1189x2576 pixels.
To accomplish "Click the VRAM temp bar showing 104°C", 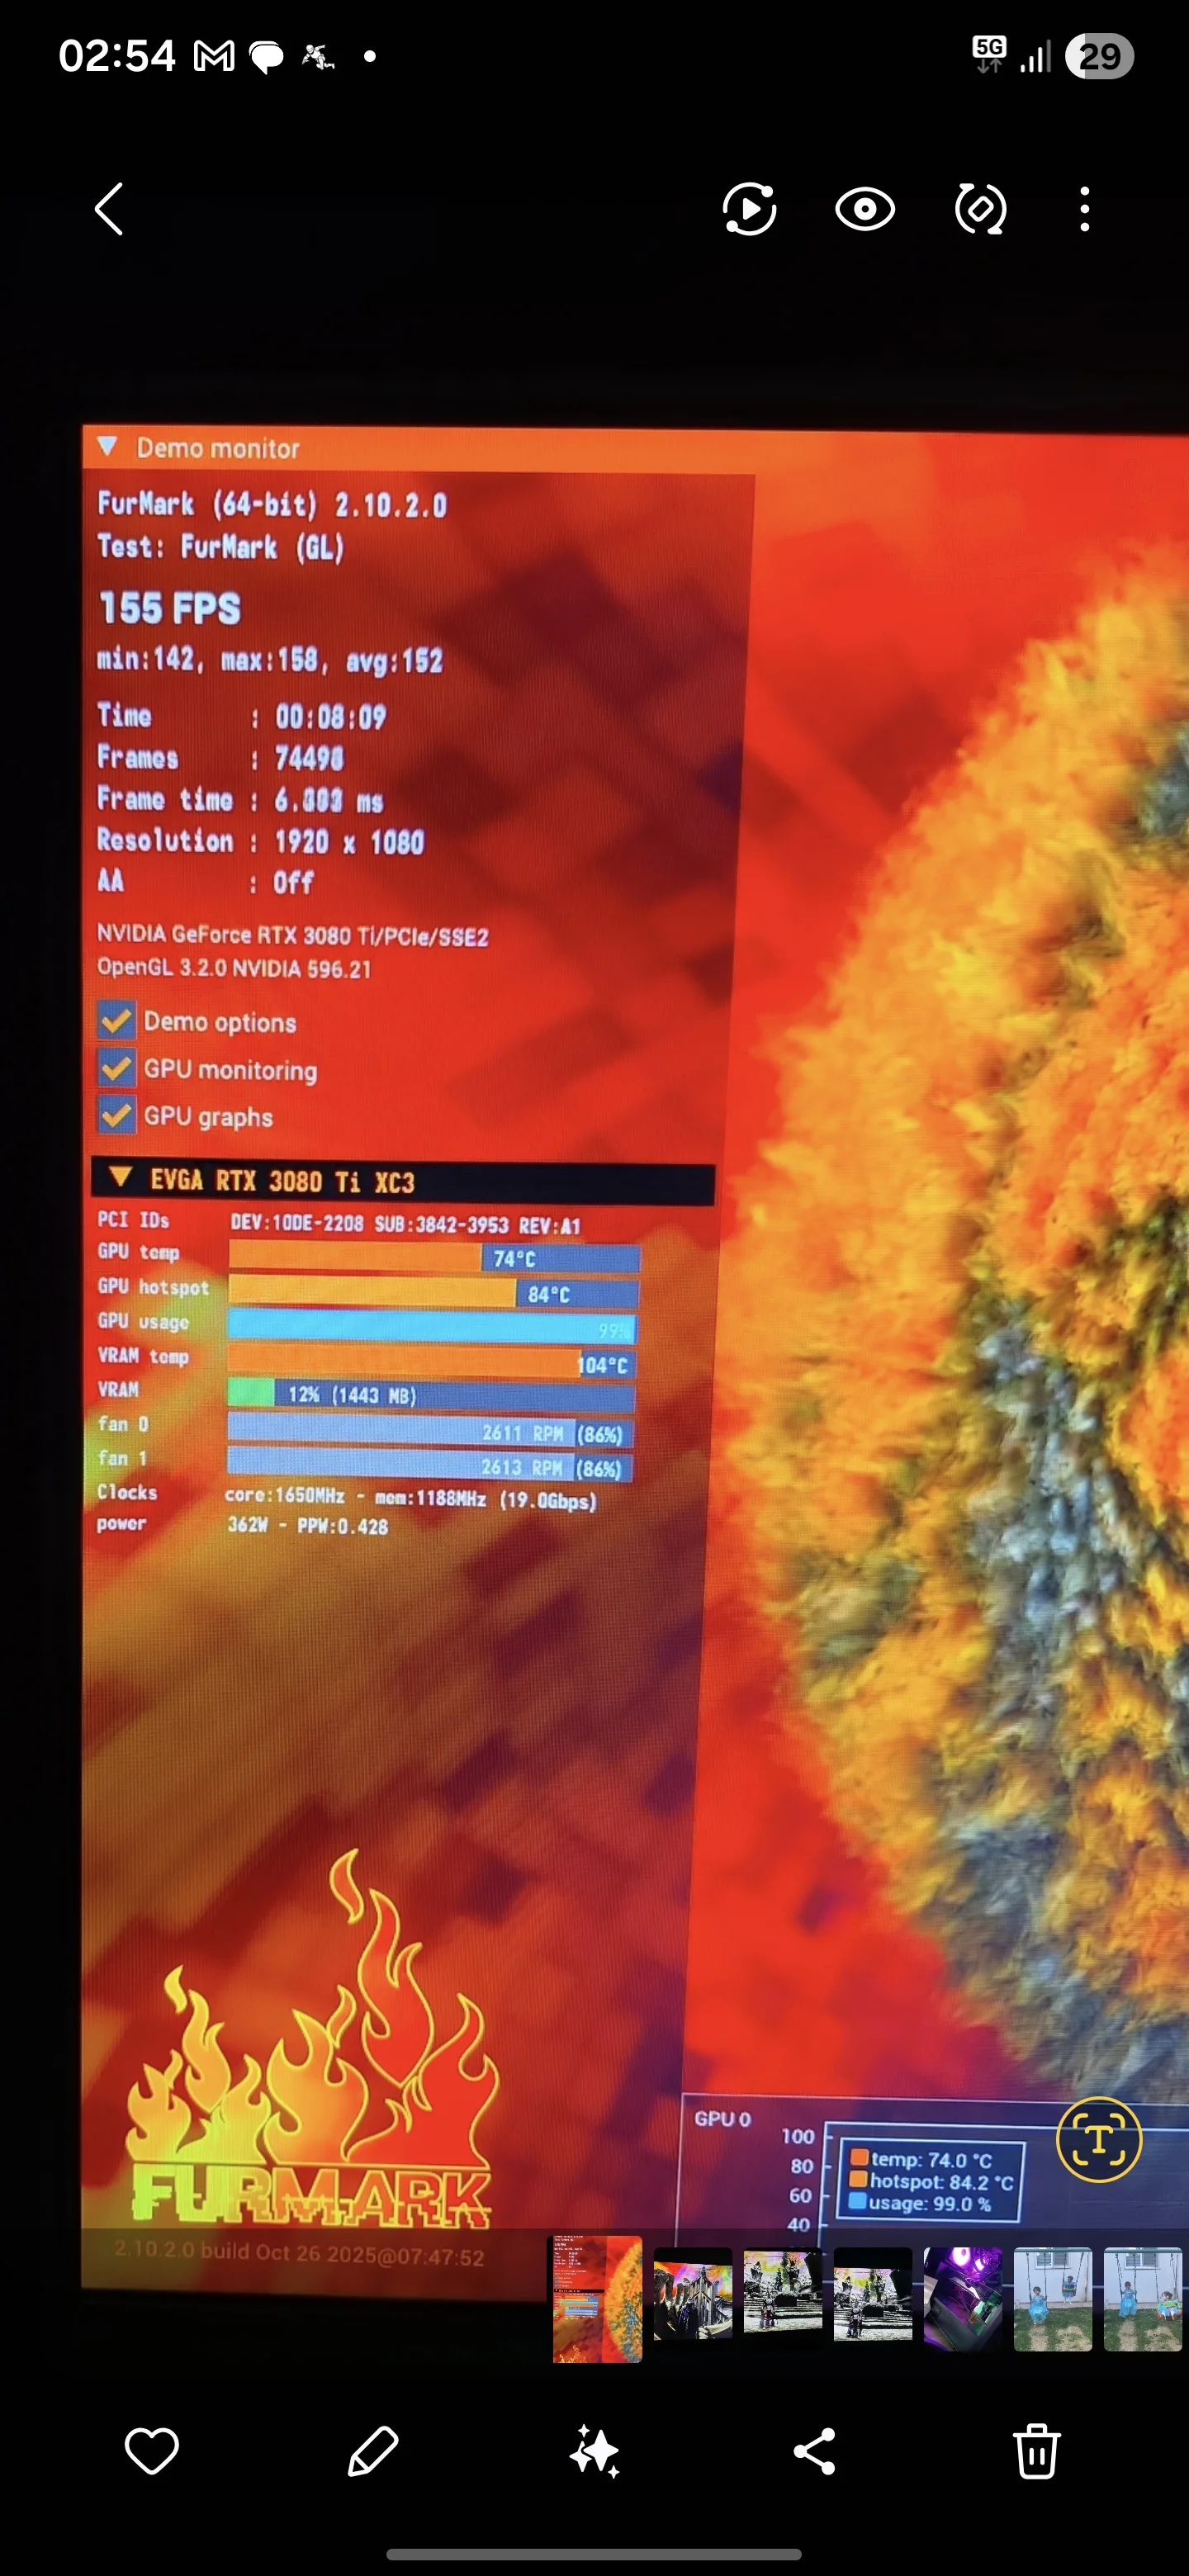I will click(432, 1363).
